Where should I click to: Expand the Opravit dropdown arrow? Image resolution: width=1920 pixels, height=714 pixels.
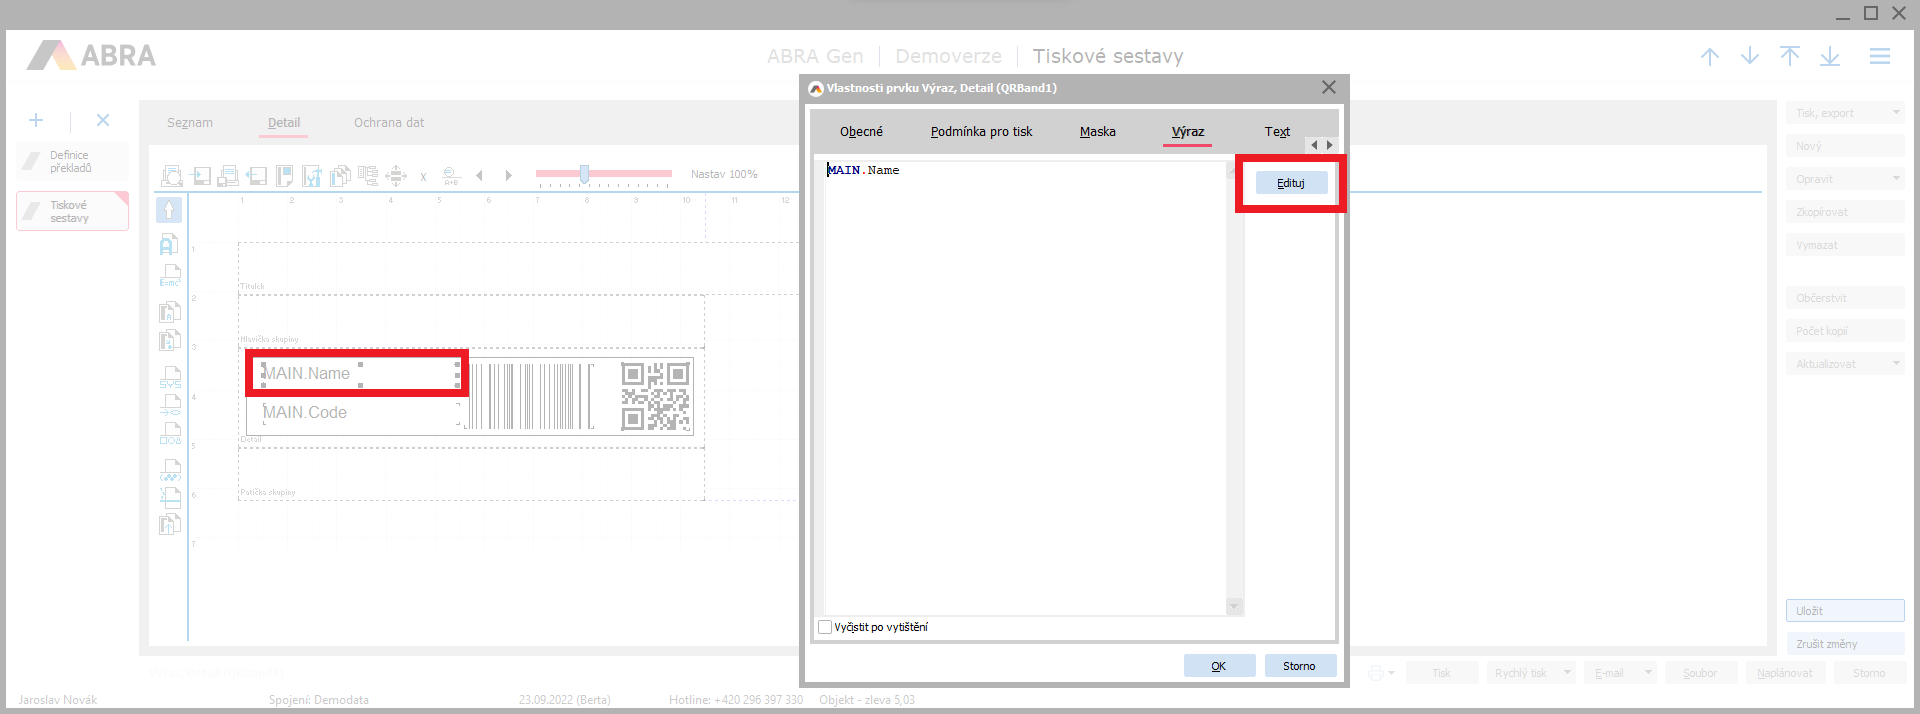click(1896, 179)
